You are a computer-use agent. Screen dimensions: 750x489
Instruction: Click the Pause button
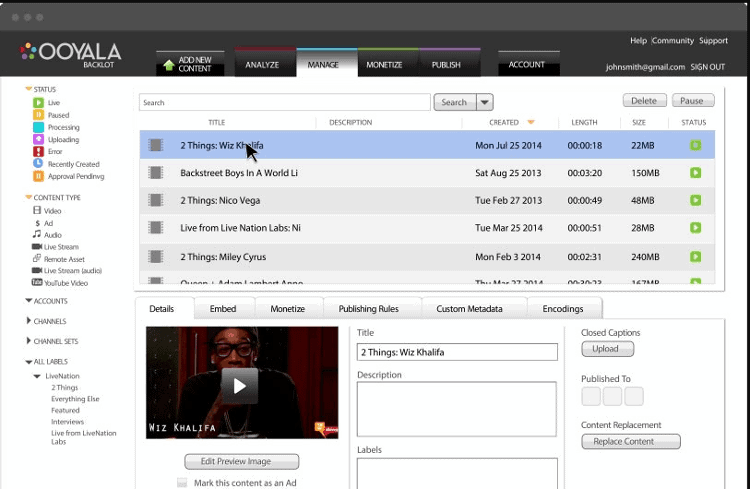693,100
